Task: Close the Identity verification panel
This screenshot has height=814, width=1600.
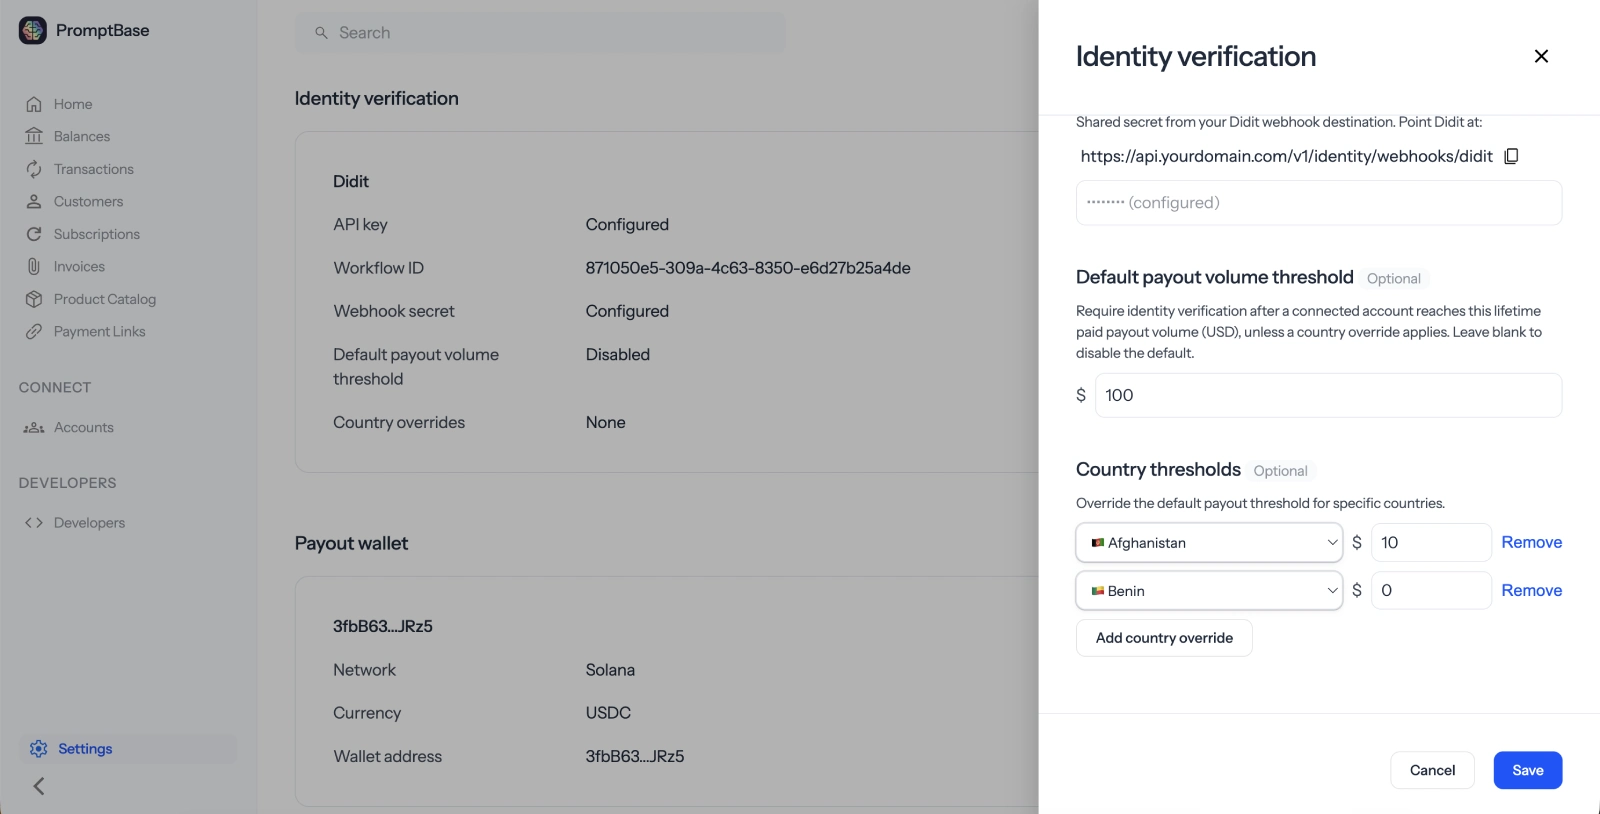Action: pos(1541,56)
